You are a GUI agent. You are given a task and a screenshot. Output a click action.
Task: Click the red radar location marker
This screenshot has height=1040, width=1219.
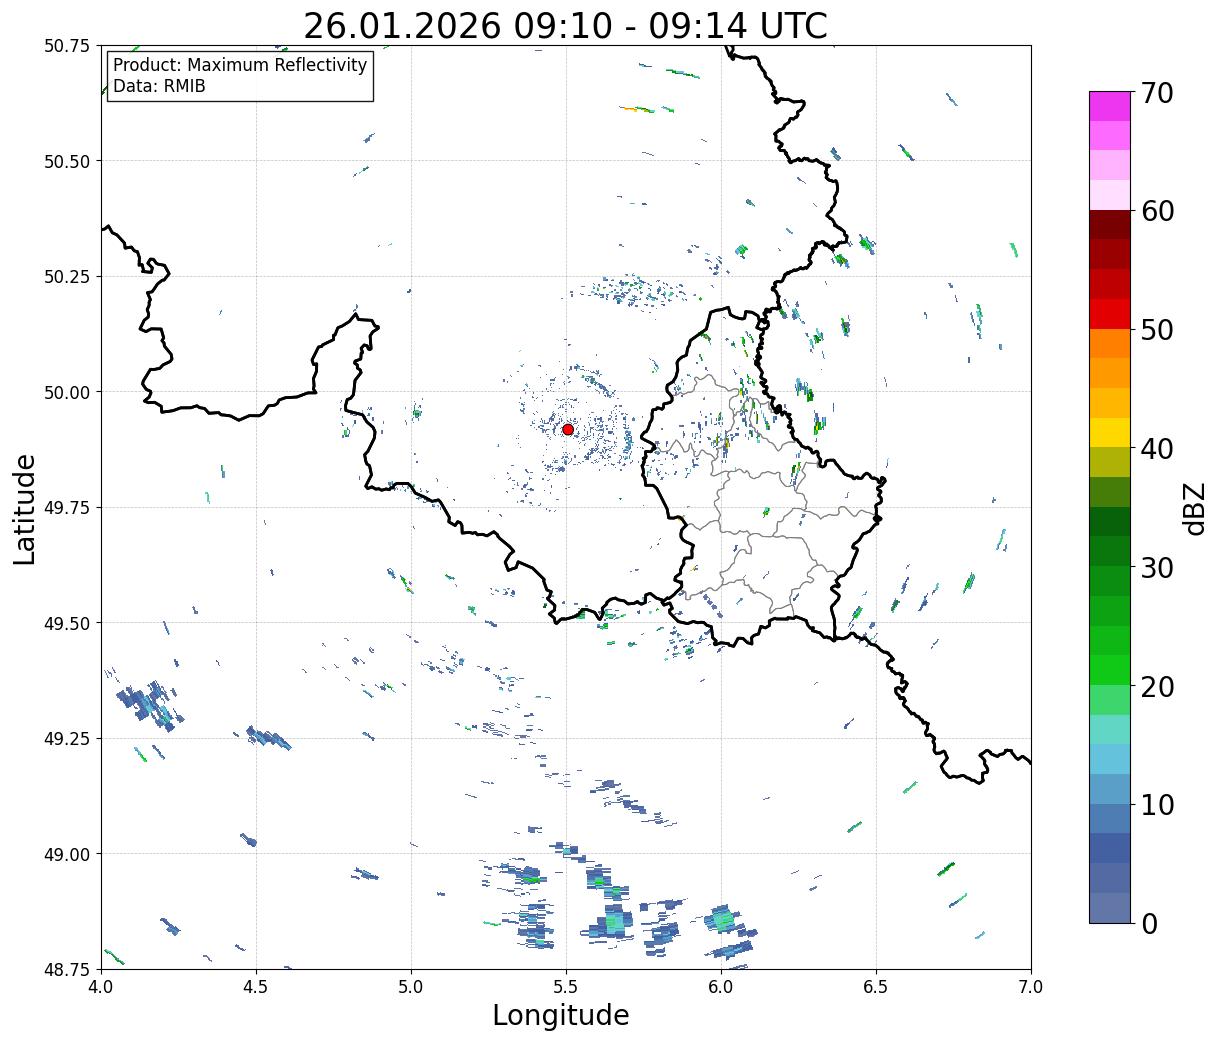pos(568,429)
